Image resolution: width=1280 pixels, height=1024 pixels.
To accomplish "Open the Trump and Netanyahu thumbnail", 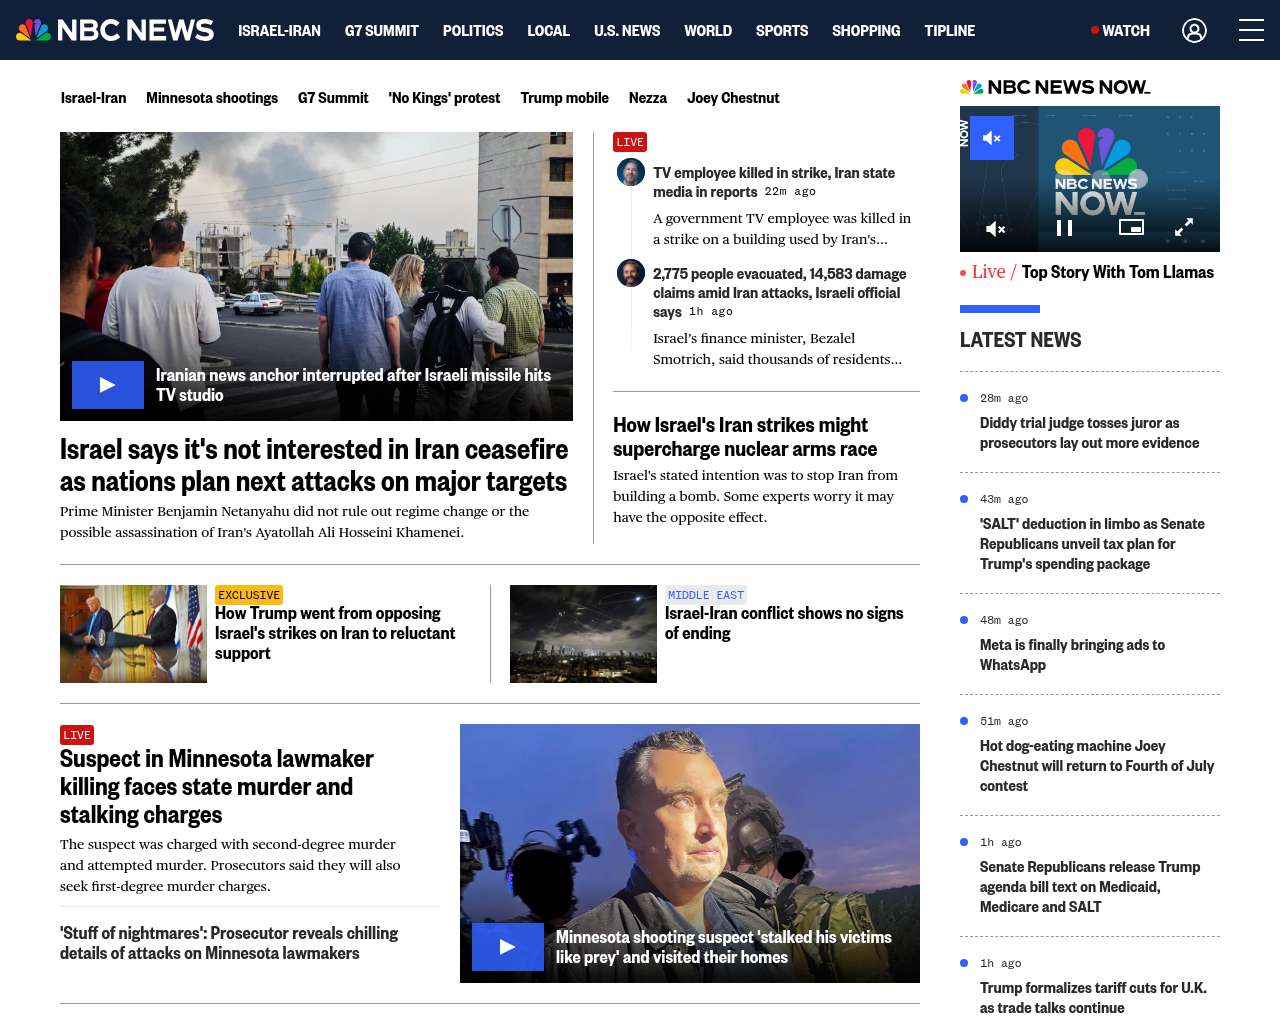I will click(133, 634).
